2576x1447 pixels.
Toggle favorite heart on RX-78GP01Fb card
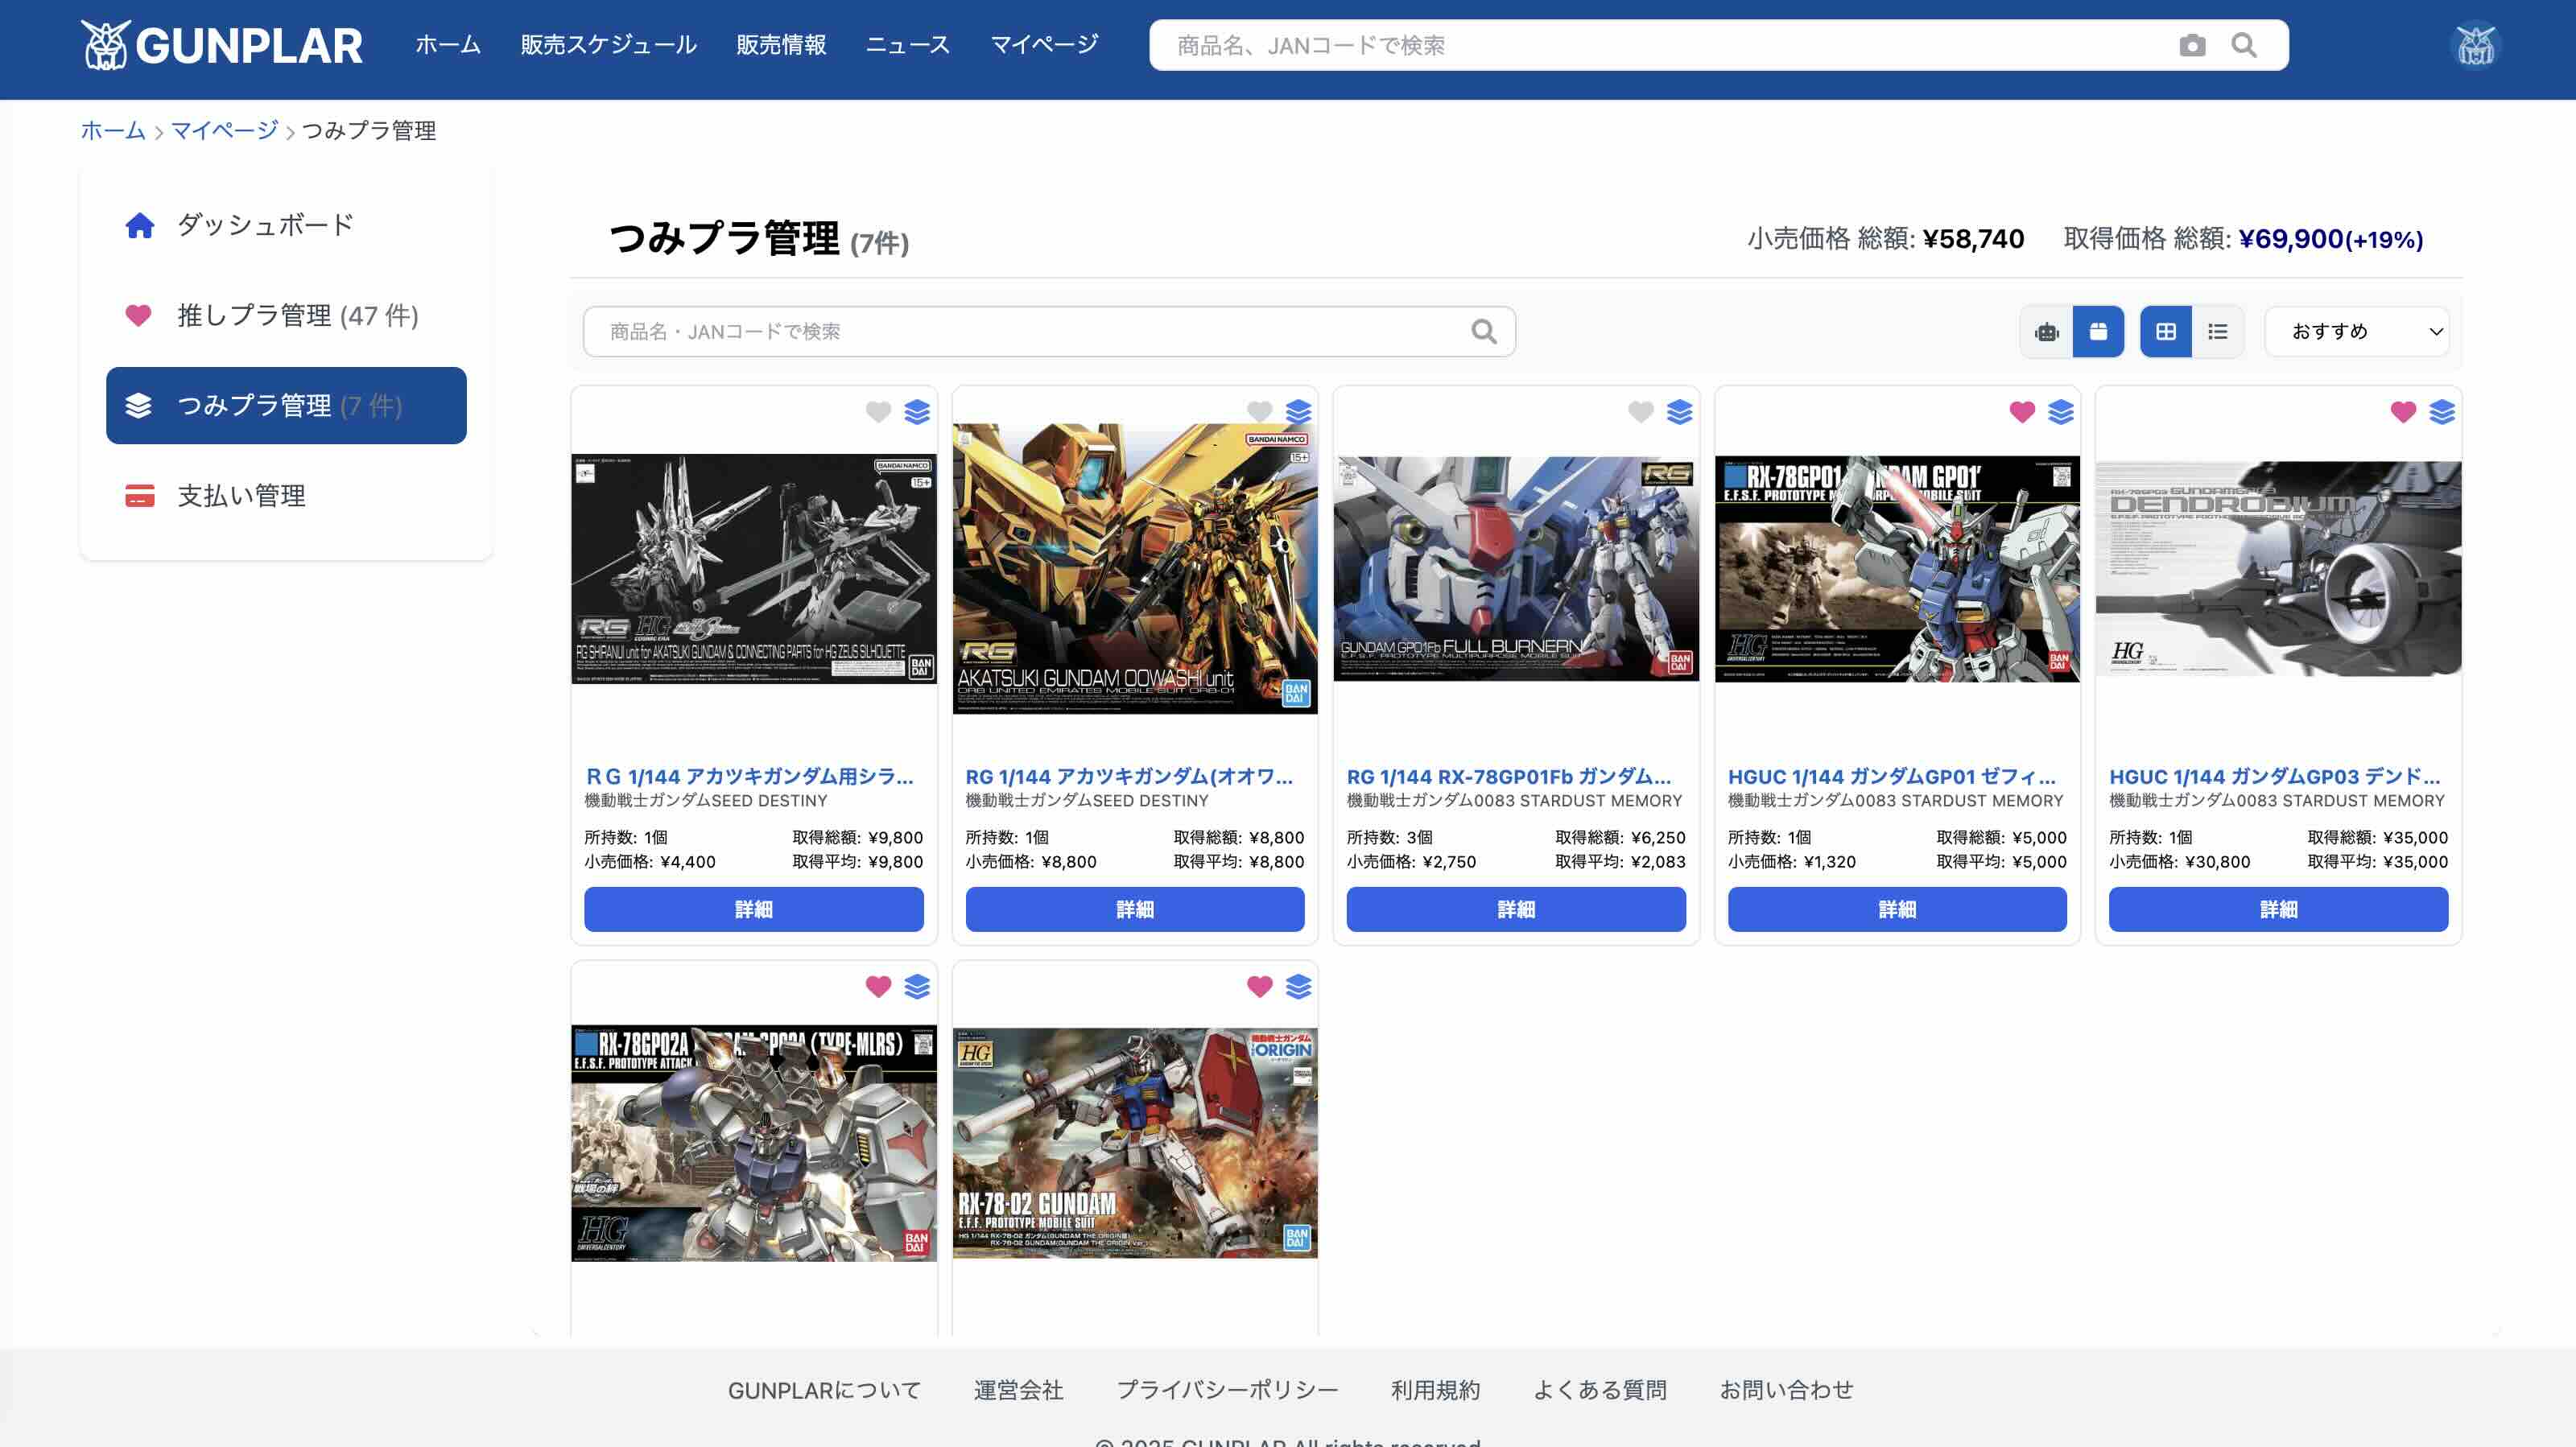1641,412
